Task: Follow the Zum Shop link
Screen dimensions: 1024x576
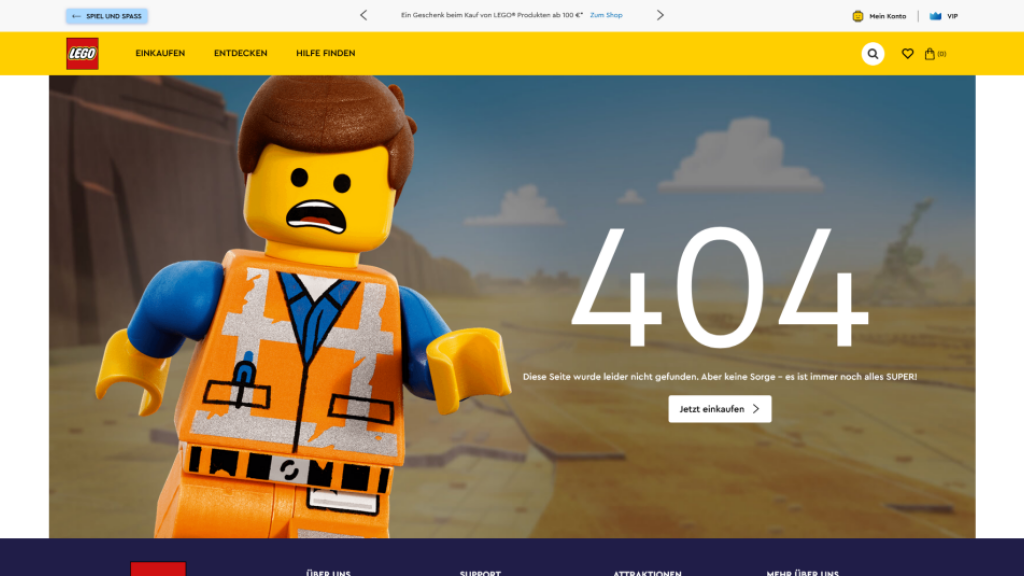Action: click(x=606, y=15)
